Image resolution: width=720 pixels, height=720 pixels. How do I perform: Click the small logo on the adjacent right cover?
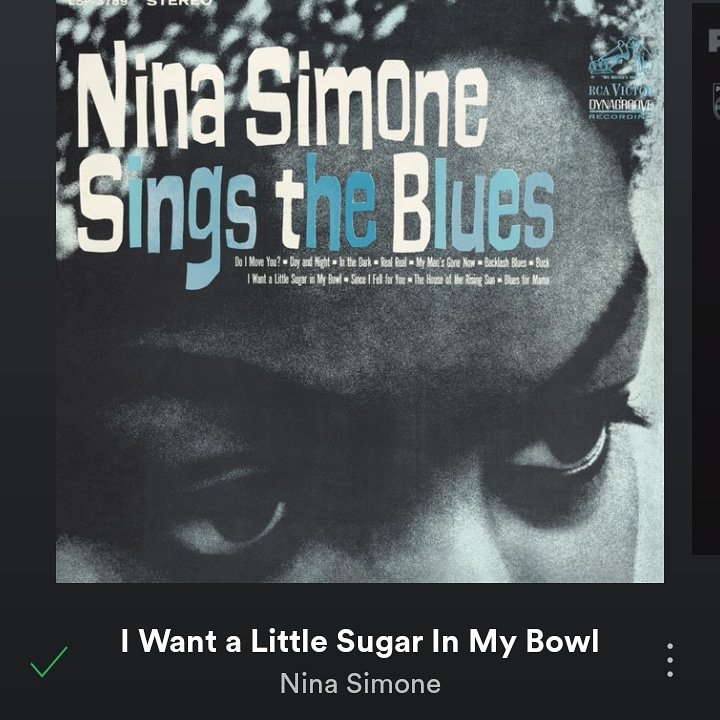715,101
